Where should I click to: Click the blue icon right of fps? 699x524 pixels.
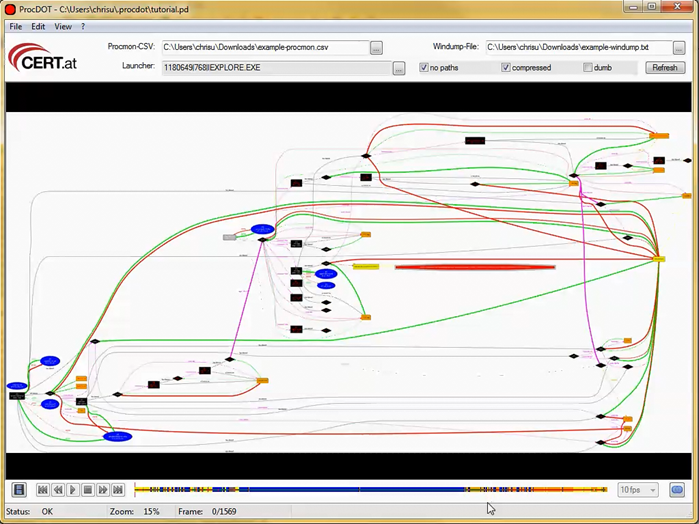(677, 490)
